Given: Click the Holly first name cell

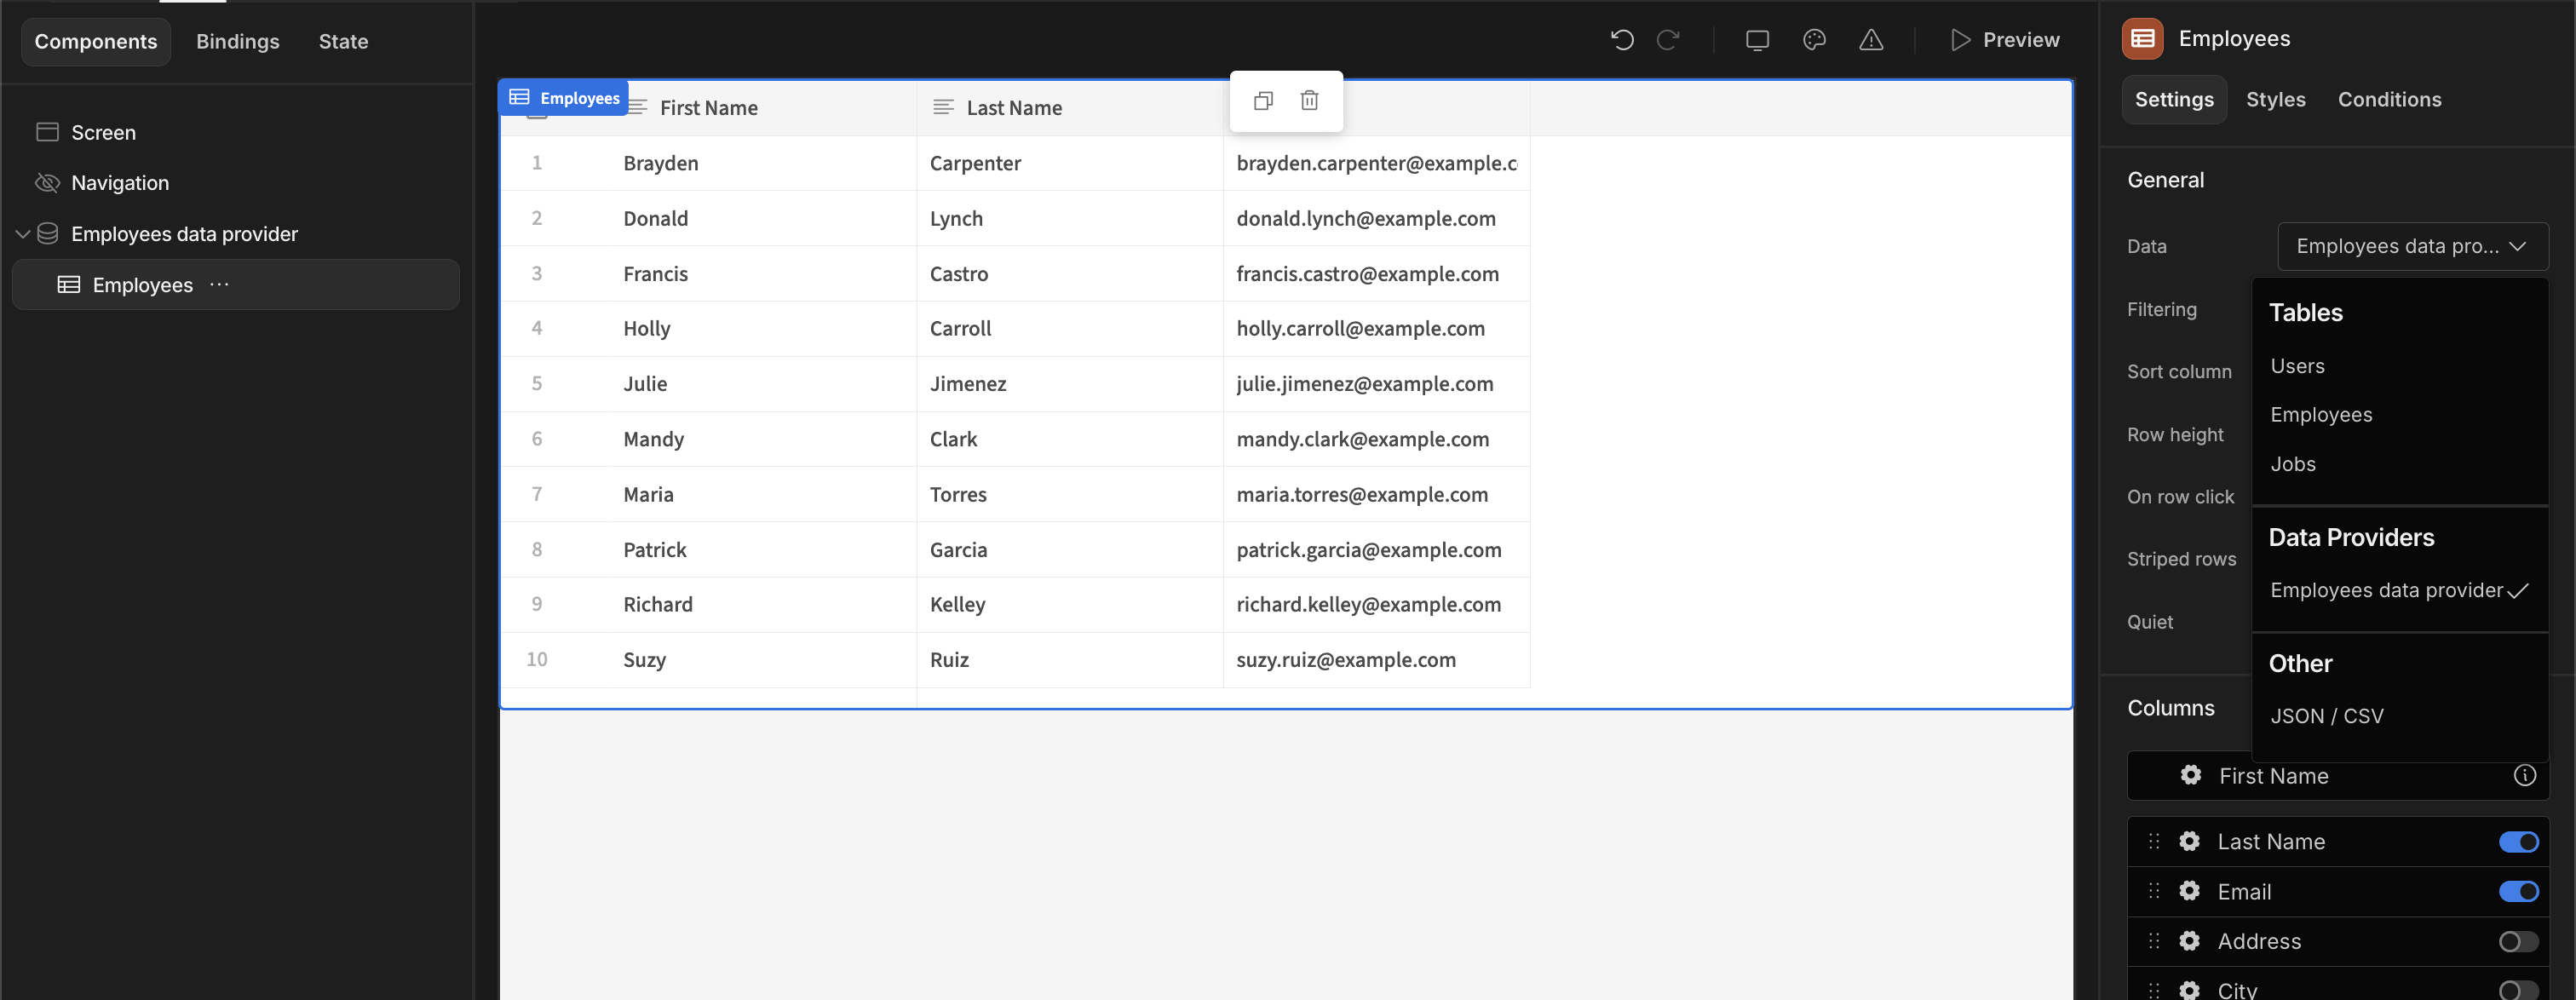Looking at the screenshot, I should 762,328.
